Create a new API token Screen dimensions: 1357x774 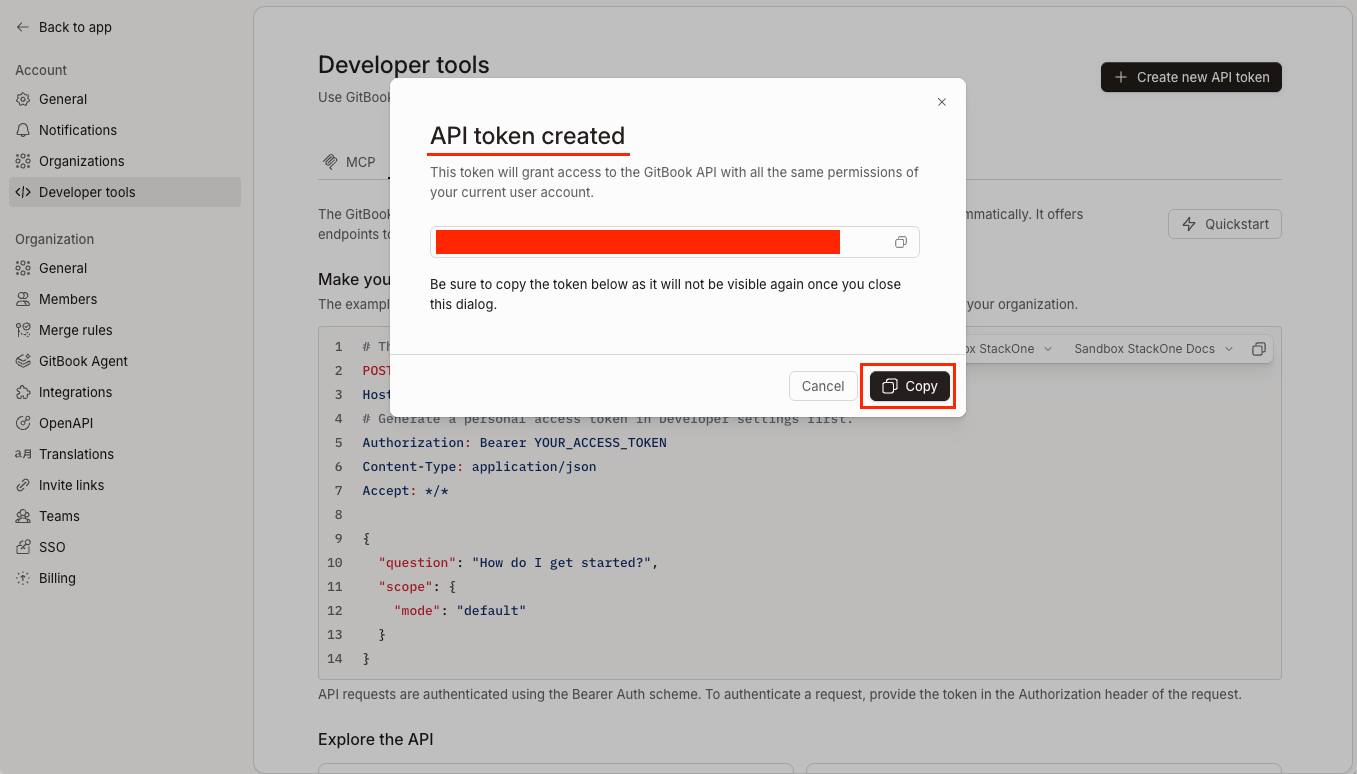coord(1191,77)
